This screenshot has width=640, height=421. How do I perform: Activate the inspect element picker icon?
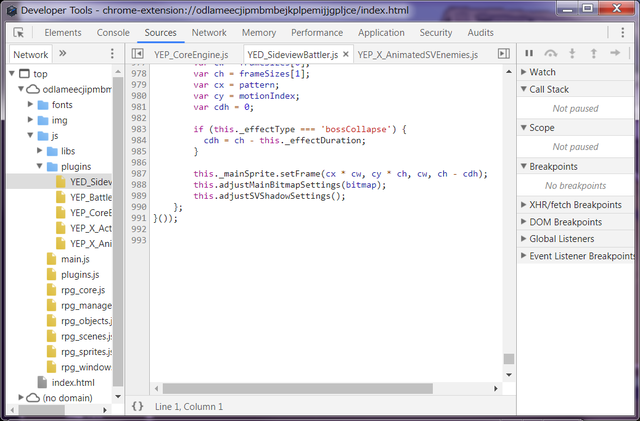tap(18, 33)
